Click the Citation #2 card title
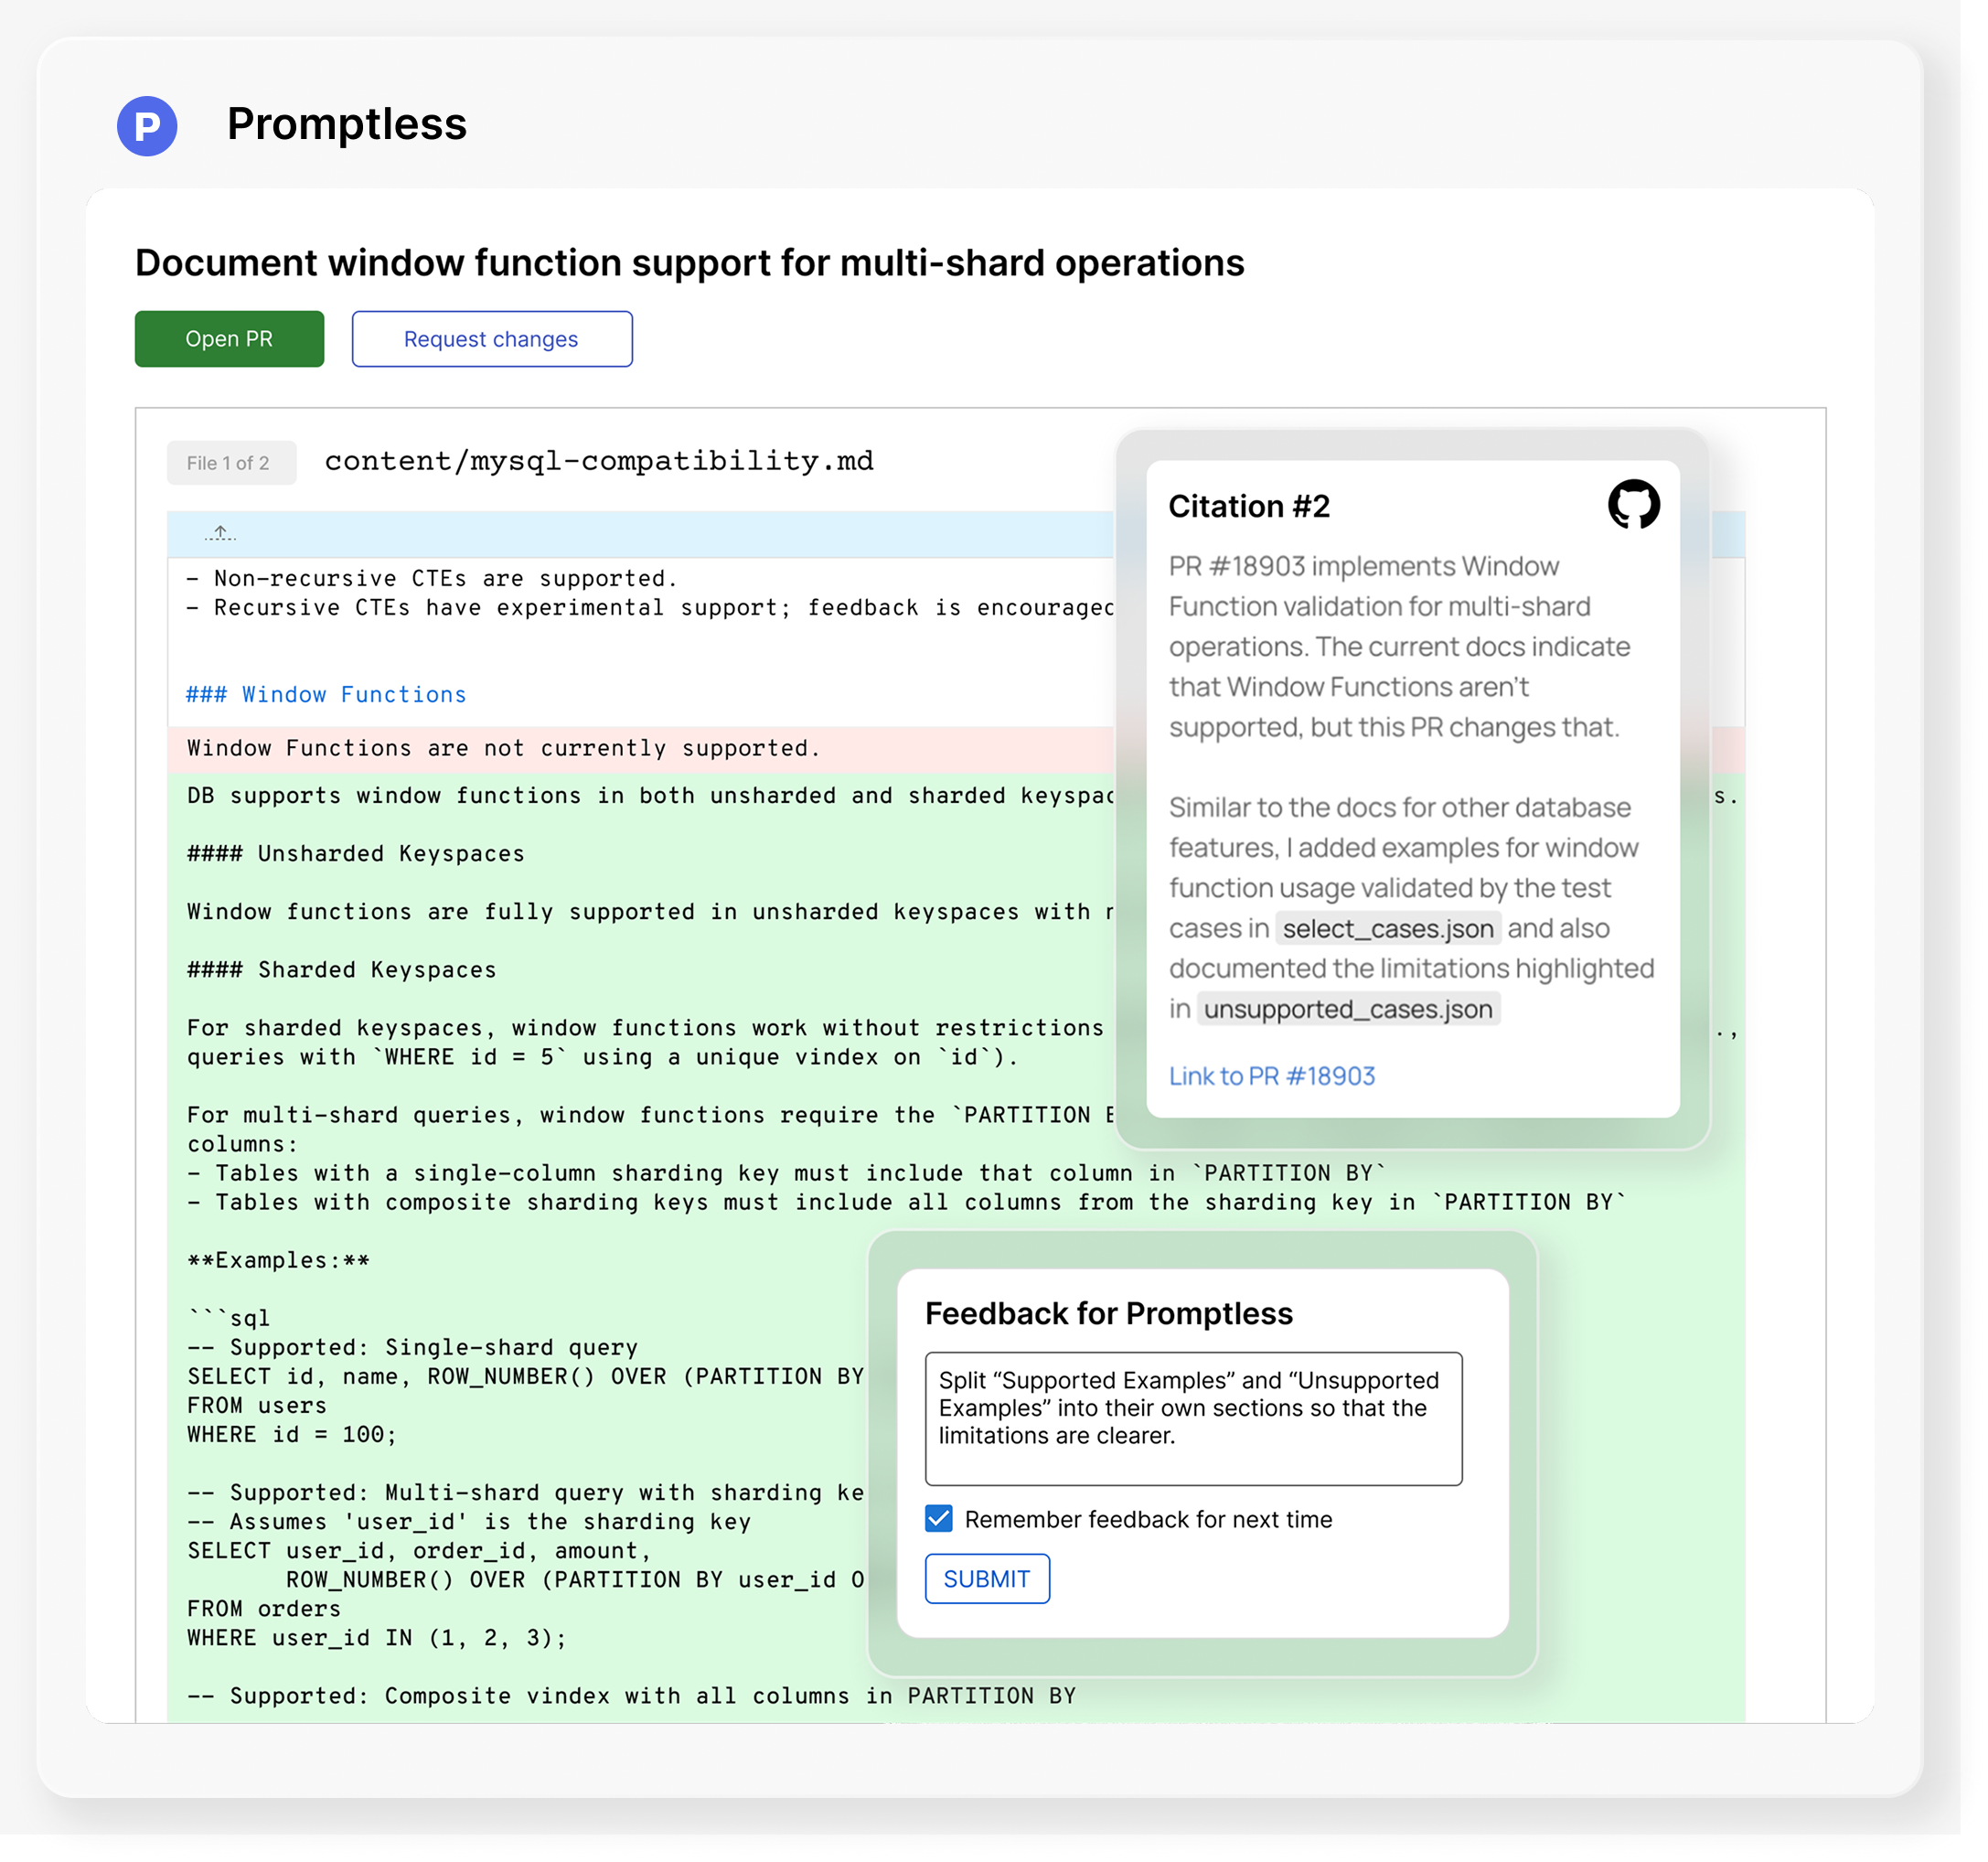The height and width of the screenshot is (1862, 1988). pyautogui.click(x=1251, y=506)
